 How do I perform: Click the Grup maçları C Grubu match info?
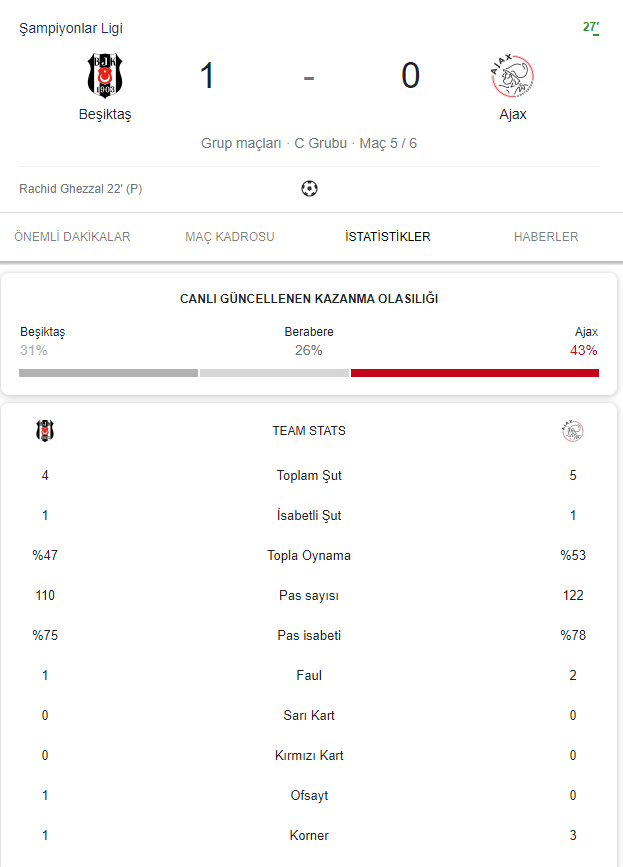[x=309, y=143]
